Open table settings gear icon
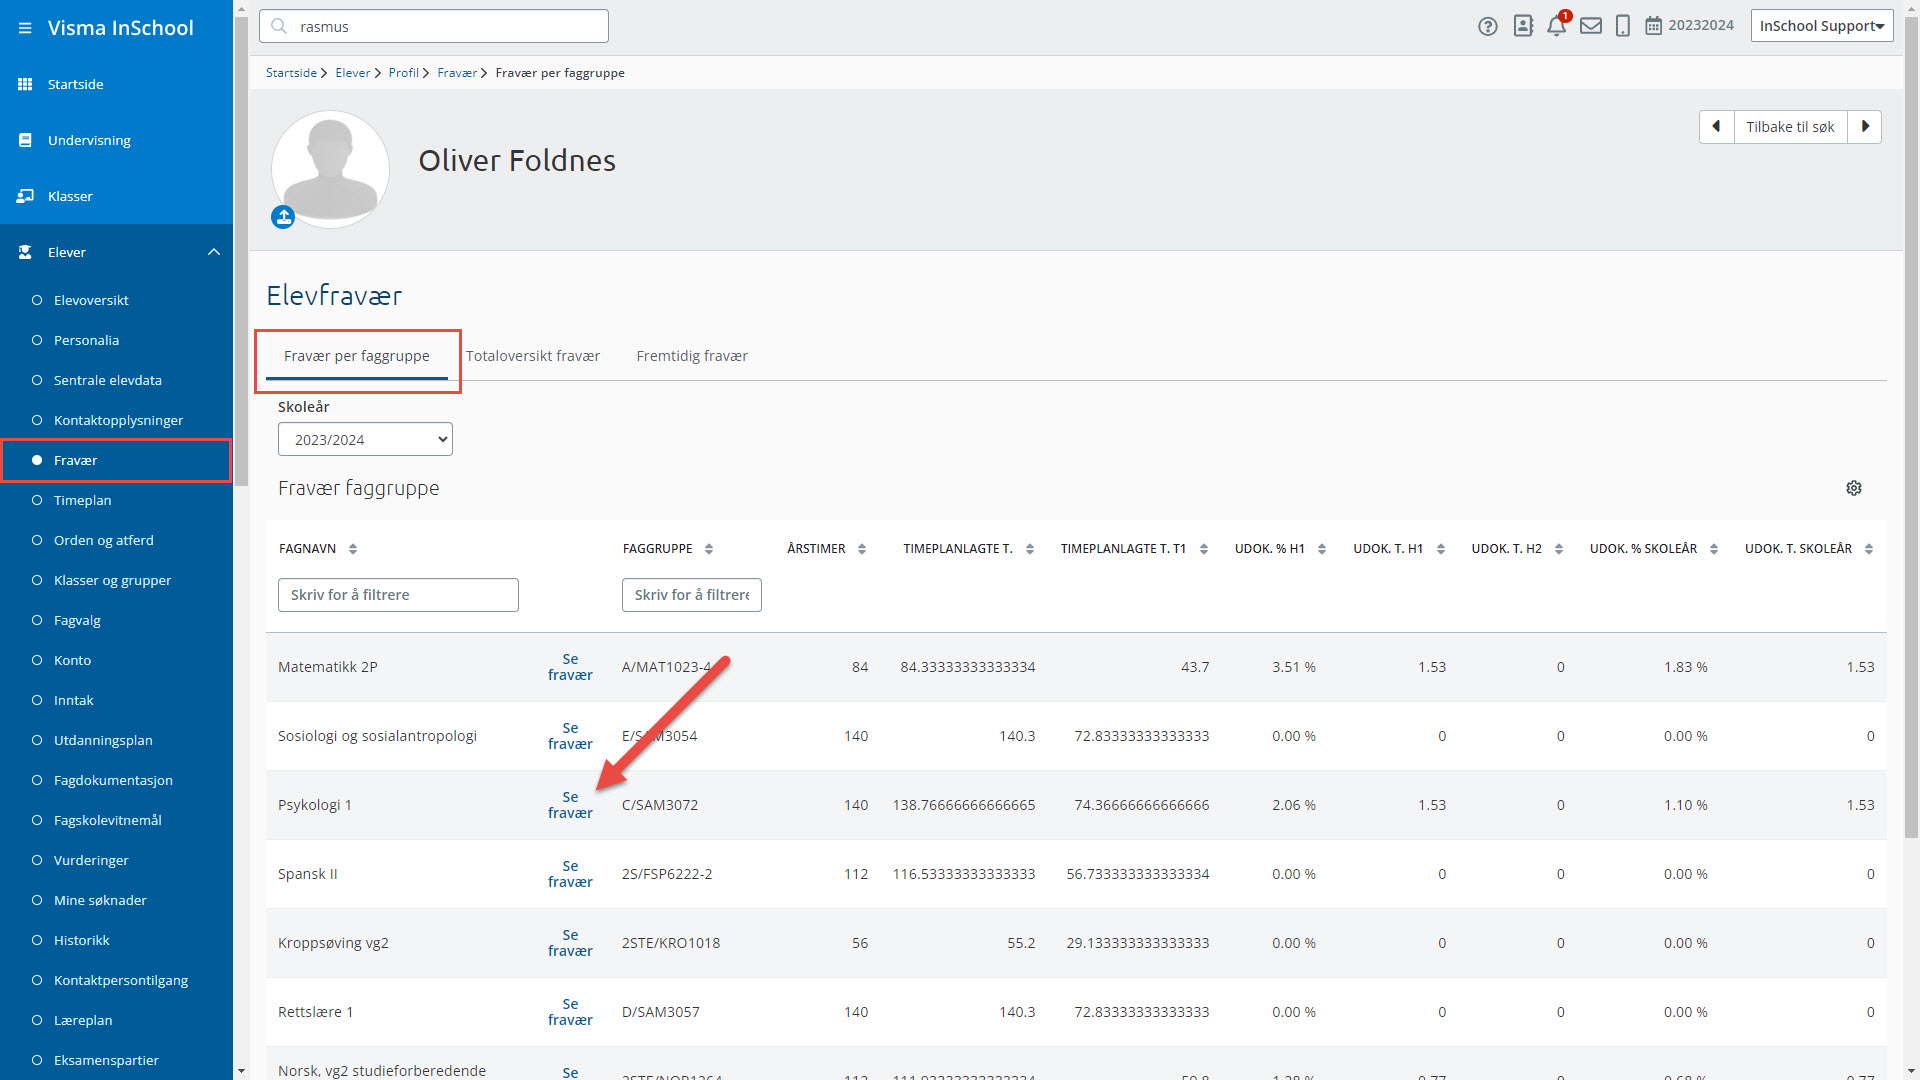Viewport: 1920px width, 1080px height. click(1854, 488)
